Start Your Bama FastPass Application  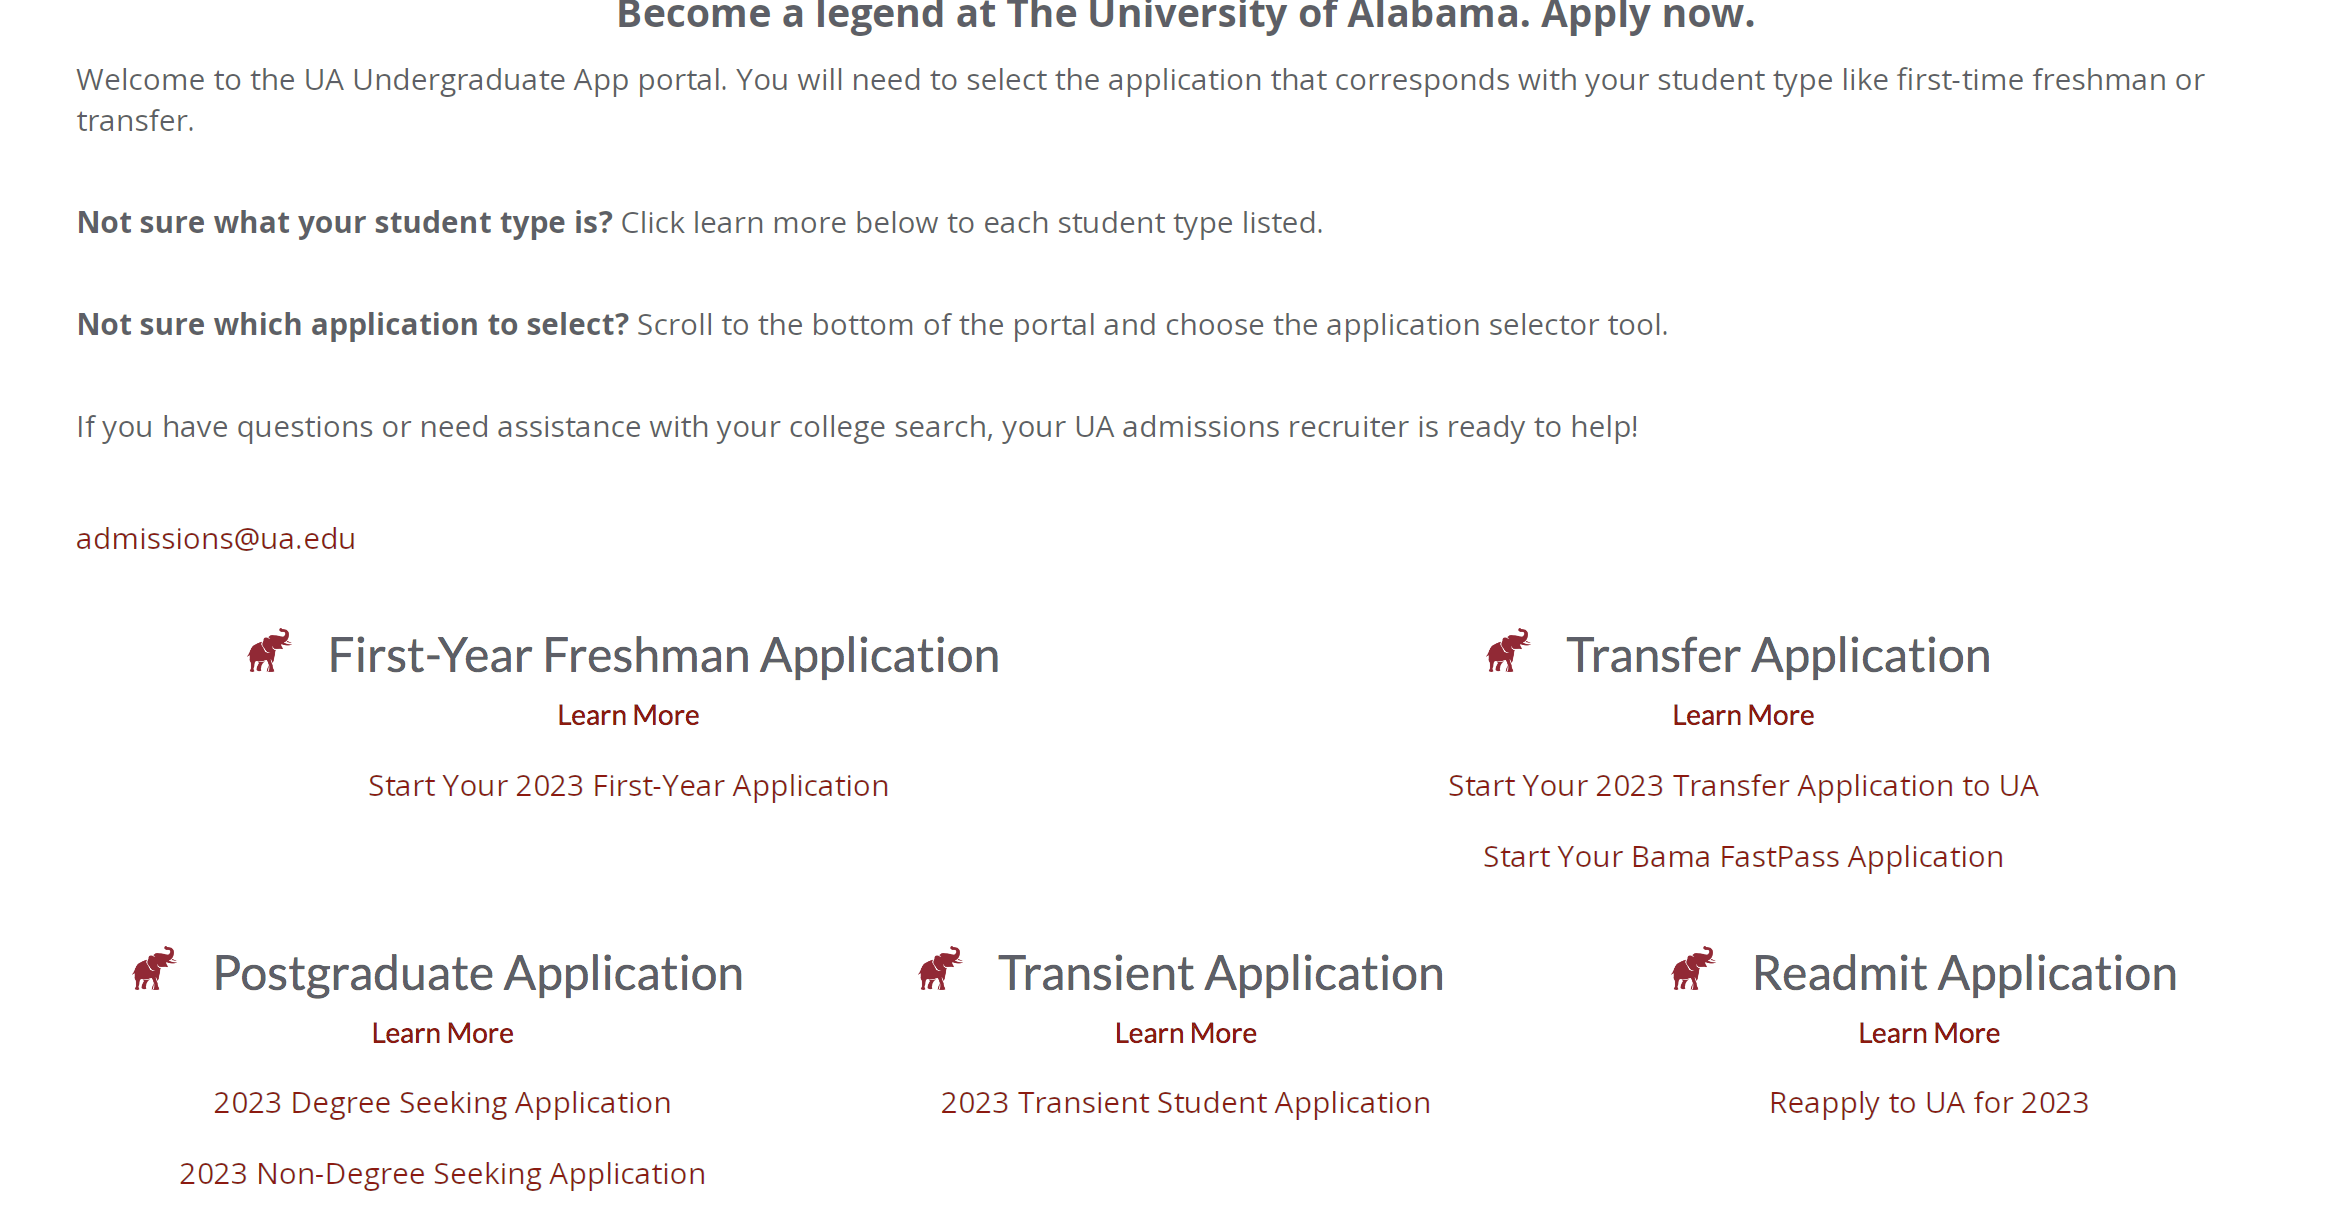(1743, 857)
